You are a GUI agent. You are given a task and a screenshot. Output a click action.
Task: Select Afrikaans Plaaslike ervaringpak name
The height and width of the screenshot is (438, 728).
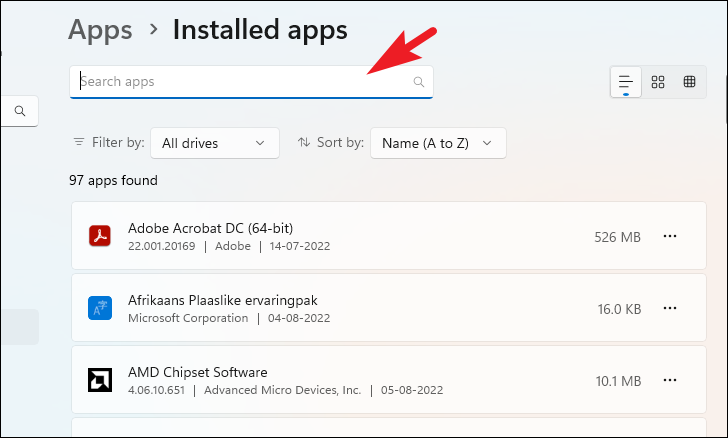pyautogui.click(x=223, y=301)
